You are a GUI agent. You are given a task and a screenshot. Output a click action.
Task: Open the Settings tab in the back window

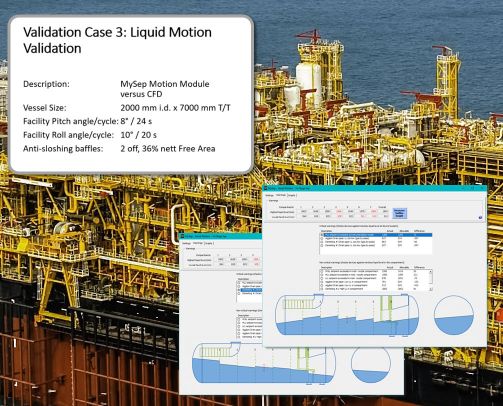click(187, 243)
